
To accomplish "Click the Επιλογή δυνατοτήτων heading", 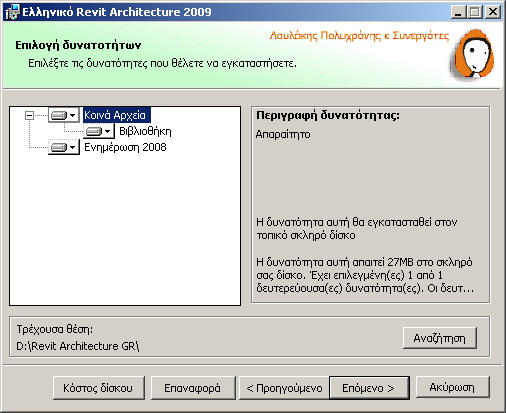I will pos(78,45).
